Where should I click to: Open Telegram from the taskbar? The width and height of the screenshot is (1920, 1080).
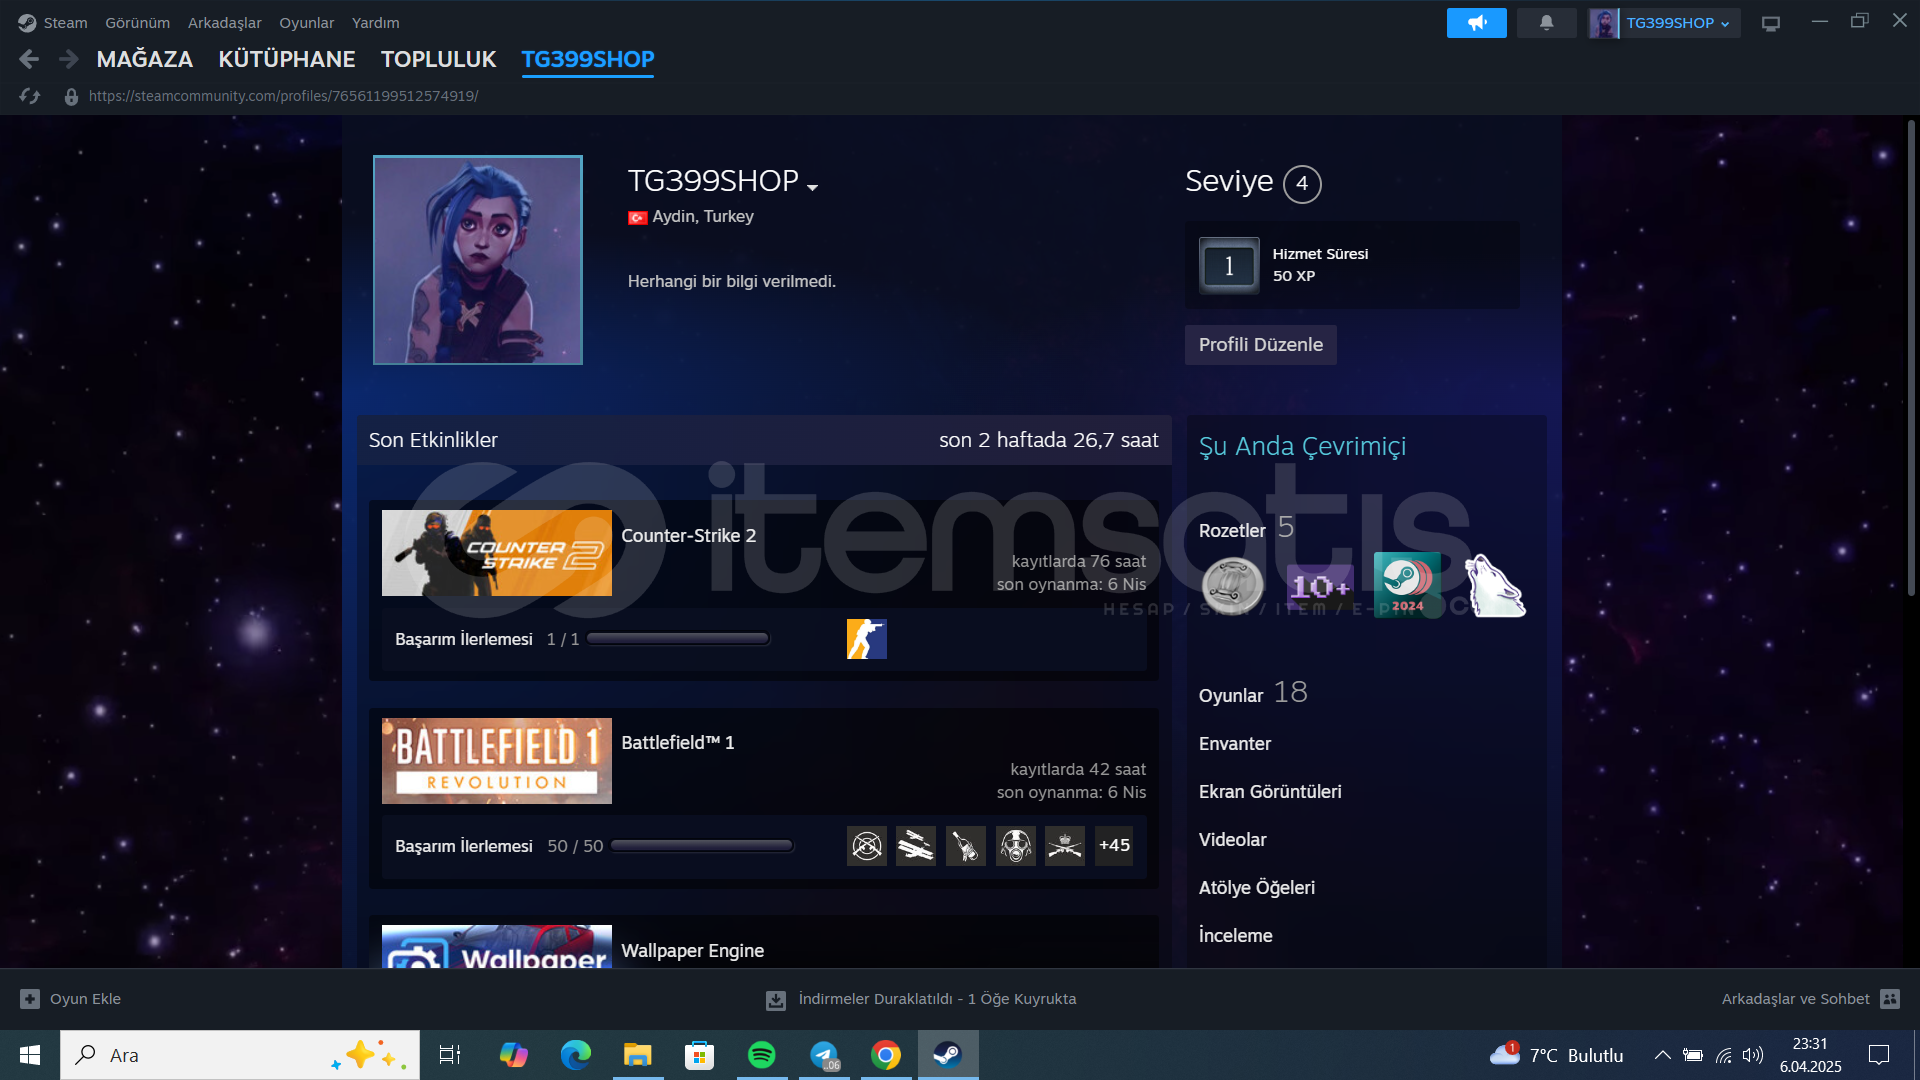click(824, 1055)
